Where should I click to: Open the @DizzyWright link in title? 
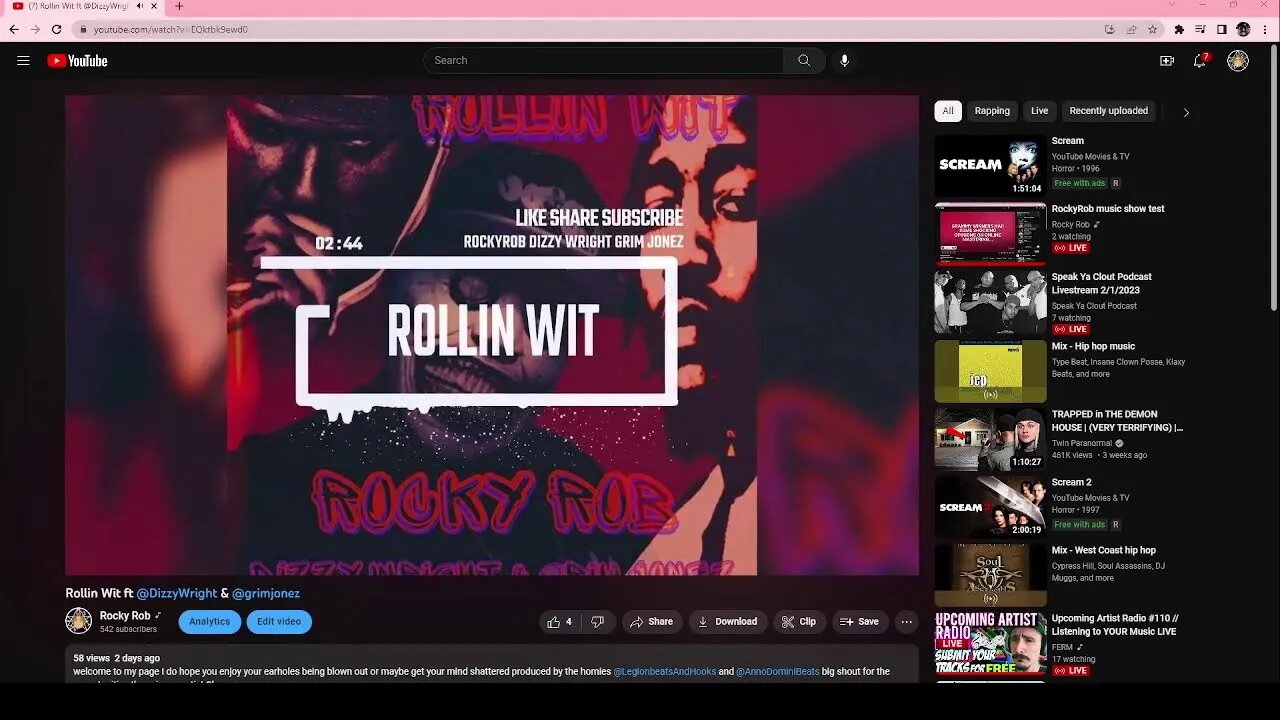(x=177, y=593)
